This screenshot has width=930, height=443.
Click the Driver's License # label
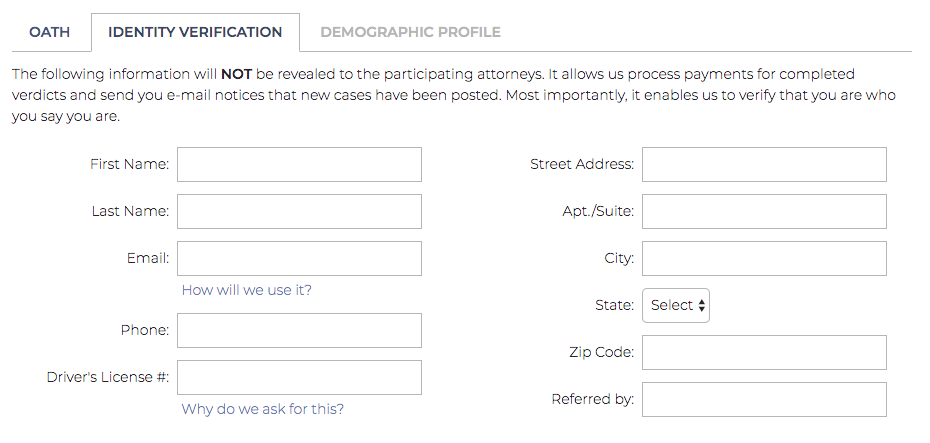point(108,377)
